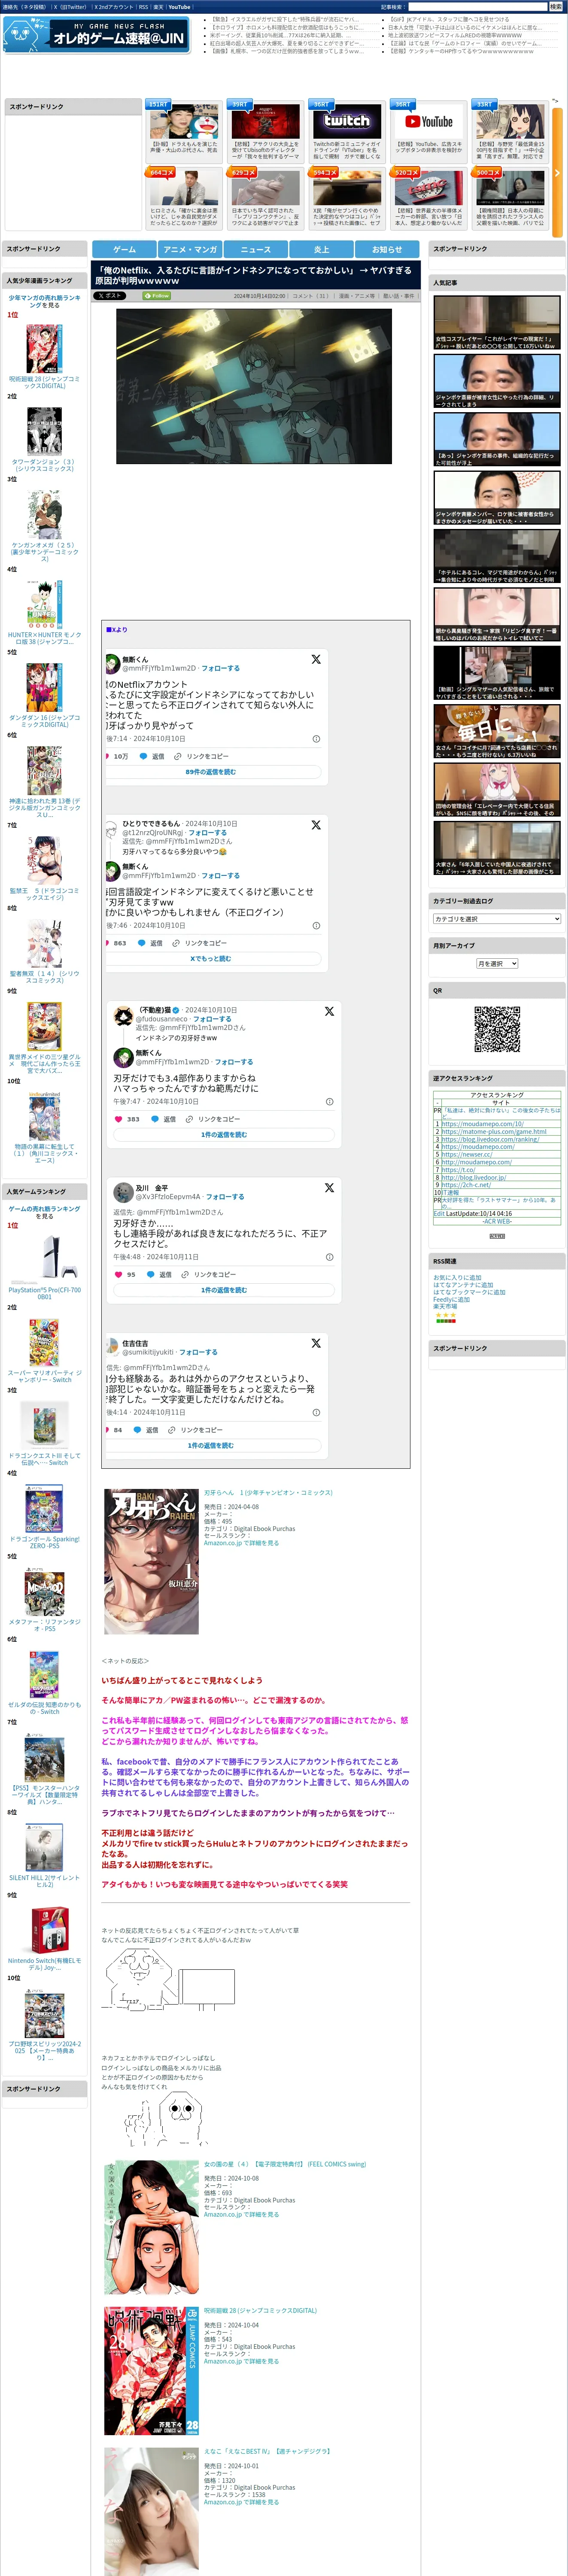Viewport: 568px width, 2576px height.
Task: Open X logo on first 無断くん tweet
Action: pyautogui.click(x=316, y=659)
